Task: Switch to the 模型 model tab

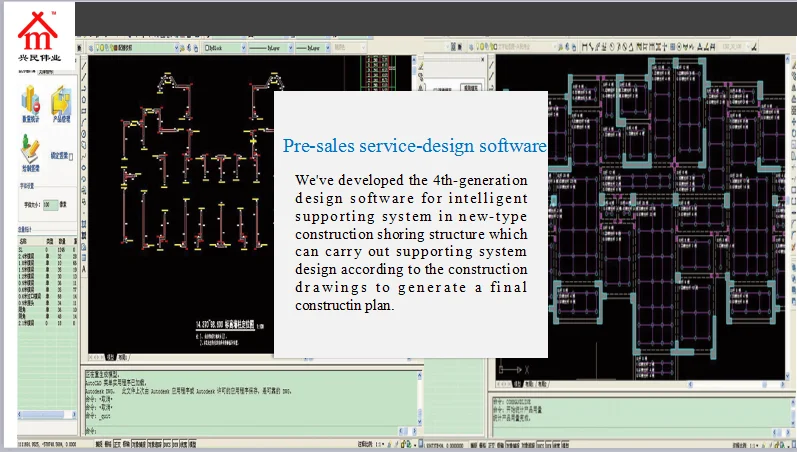Action: click(108, 357)
